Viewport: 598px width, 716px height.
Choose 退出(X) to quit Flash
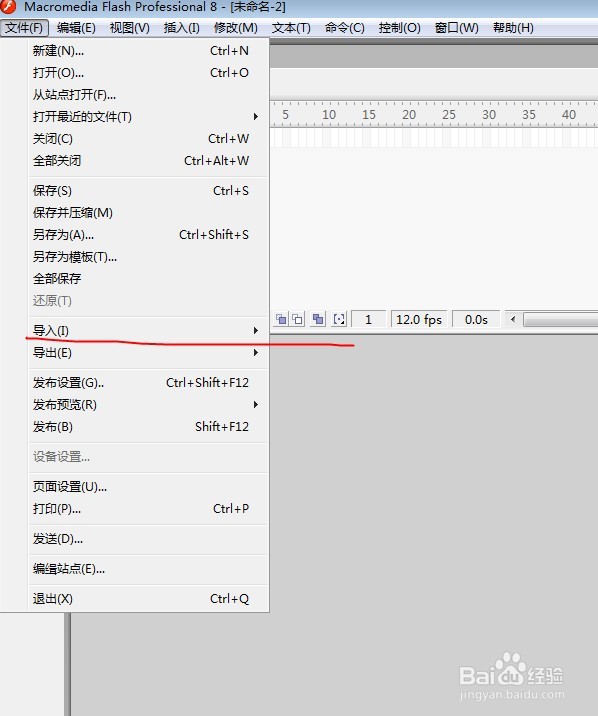click(148, 599)
